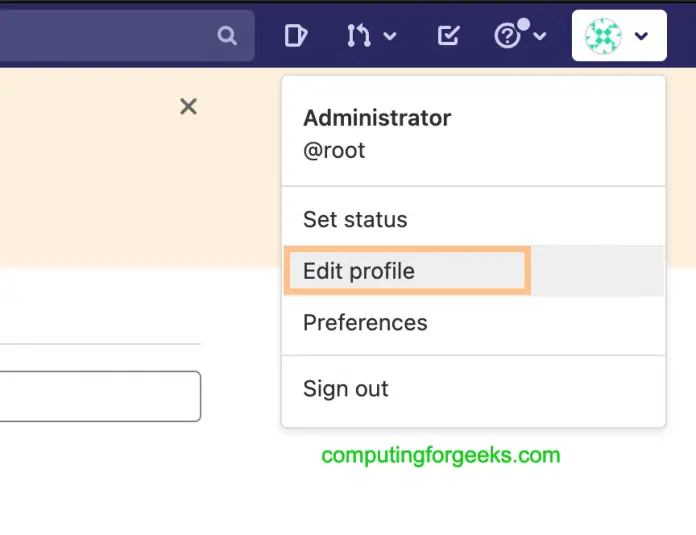Open Preferences from the user menu
Screen dimensions: 696x535
click(365, 323)
